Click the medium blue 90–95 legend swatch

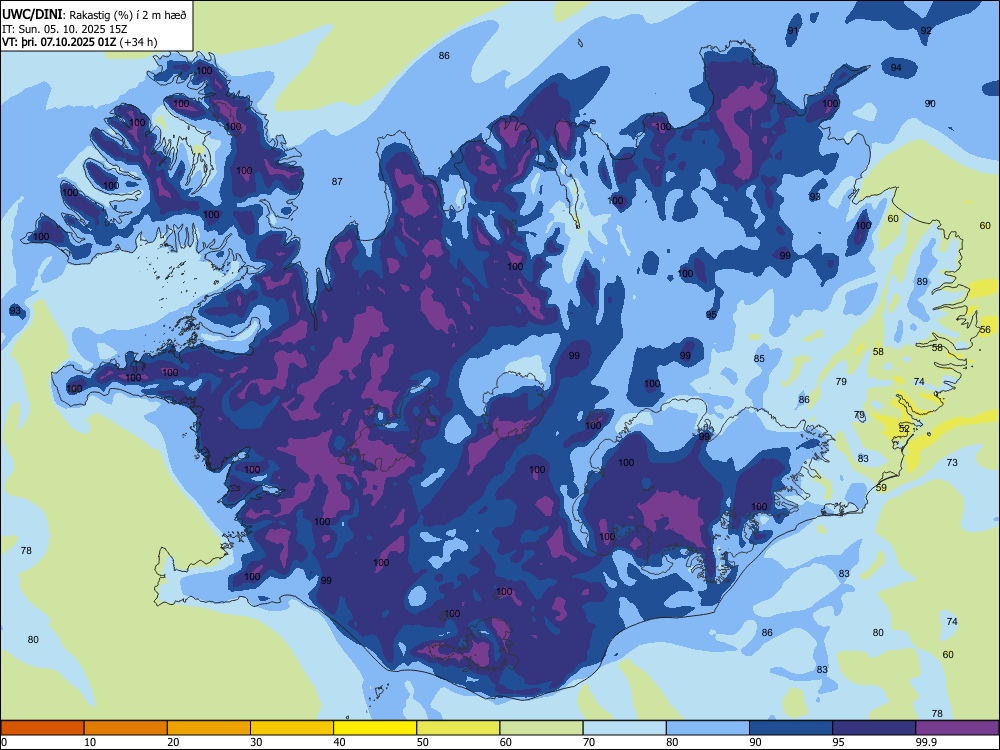791,728
